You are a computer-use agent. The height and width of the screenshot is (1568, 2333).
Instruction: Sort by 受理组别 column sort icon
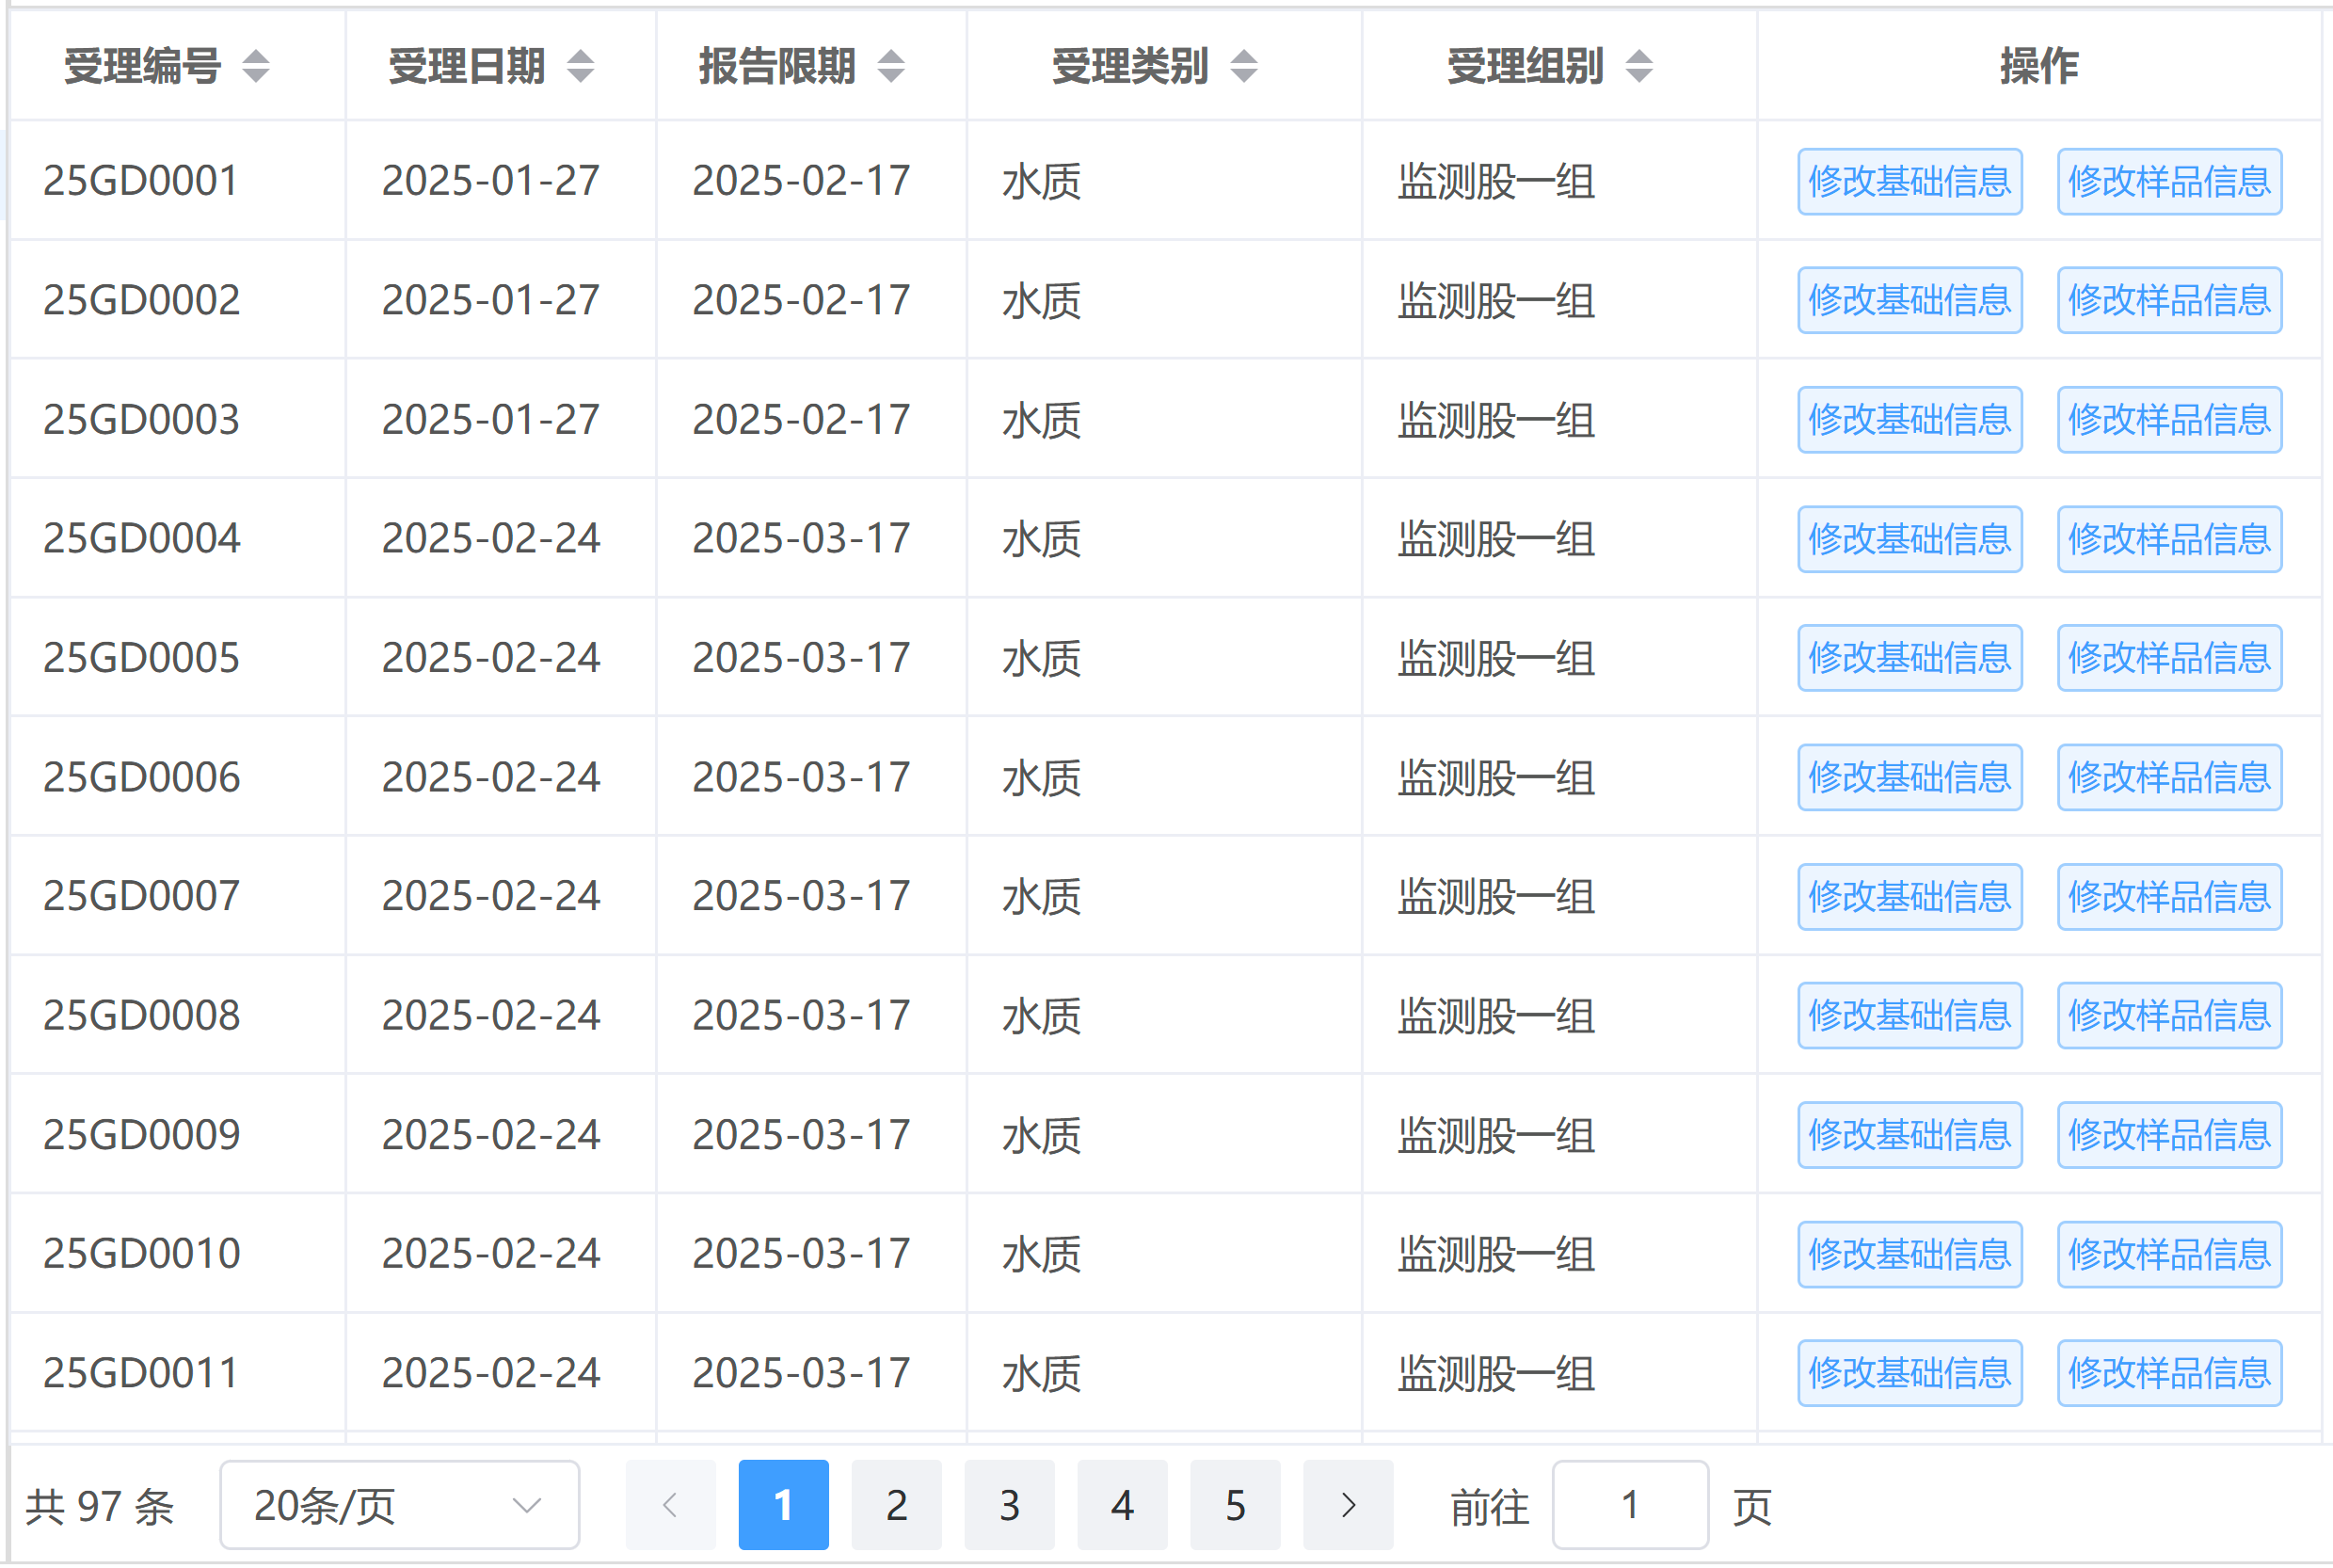coord(1639,66)
